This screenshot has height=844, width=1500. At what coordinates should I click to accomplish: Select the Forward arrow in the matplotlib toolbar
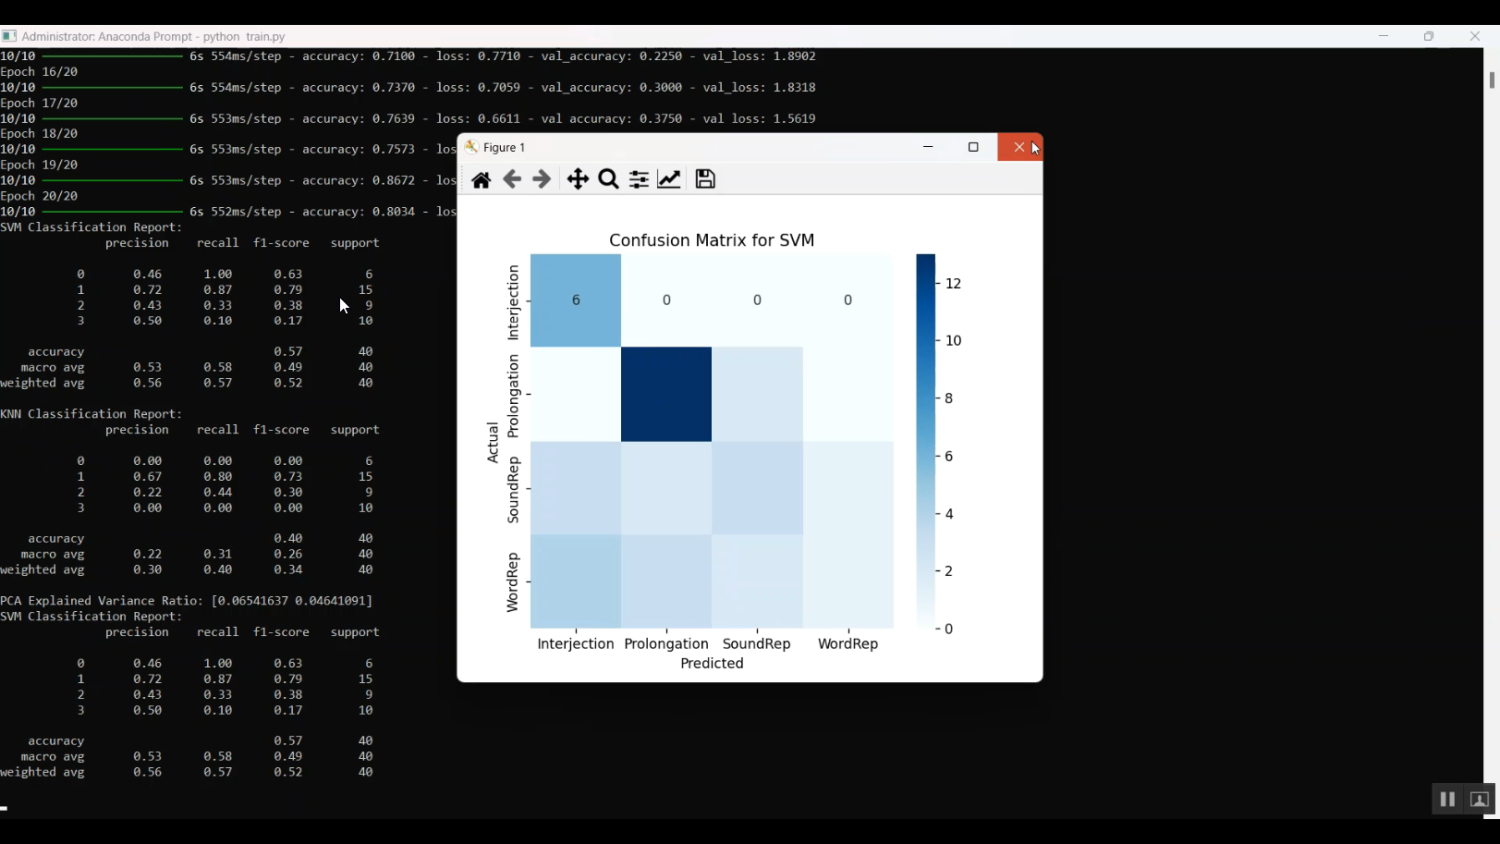click(541, 179)
